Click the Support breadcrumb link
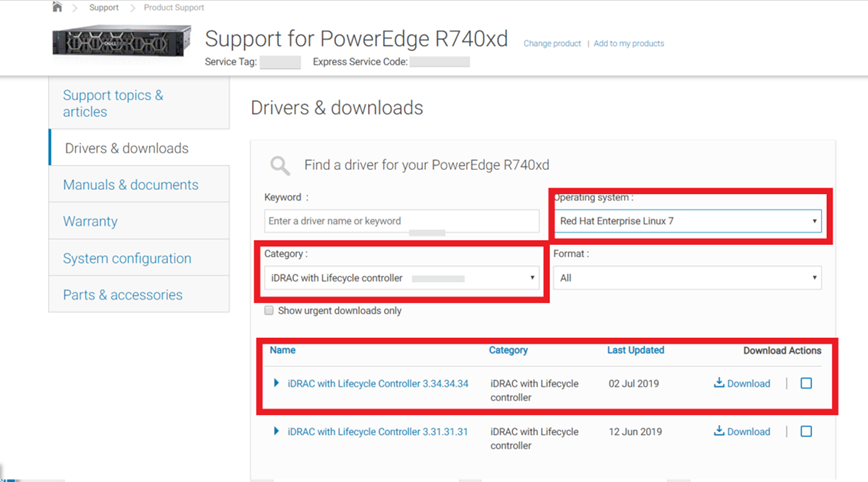This screenshot has width=868, height=482. point(104,8)
